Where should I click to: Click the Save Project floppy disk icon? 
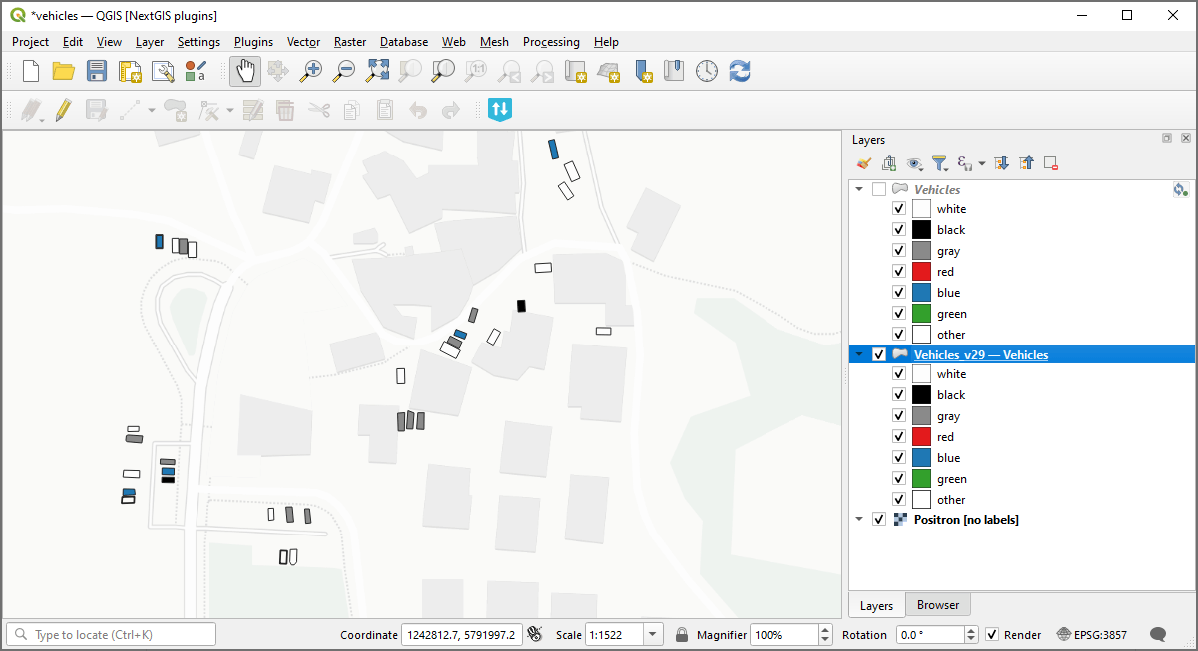[x=97, y=71]
